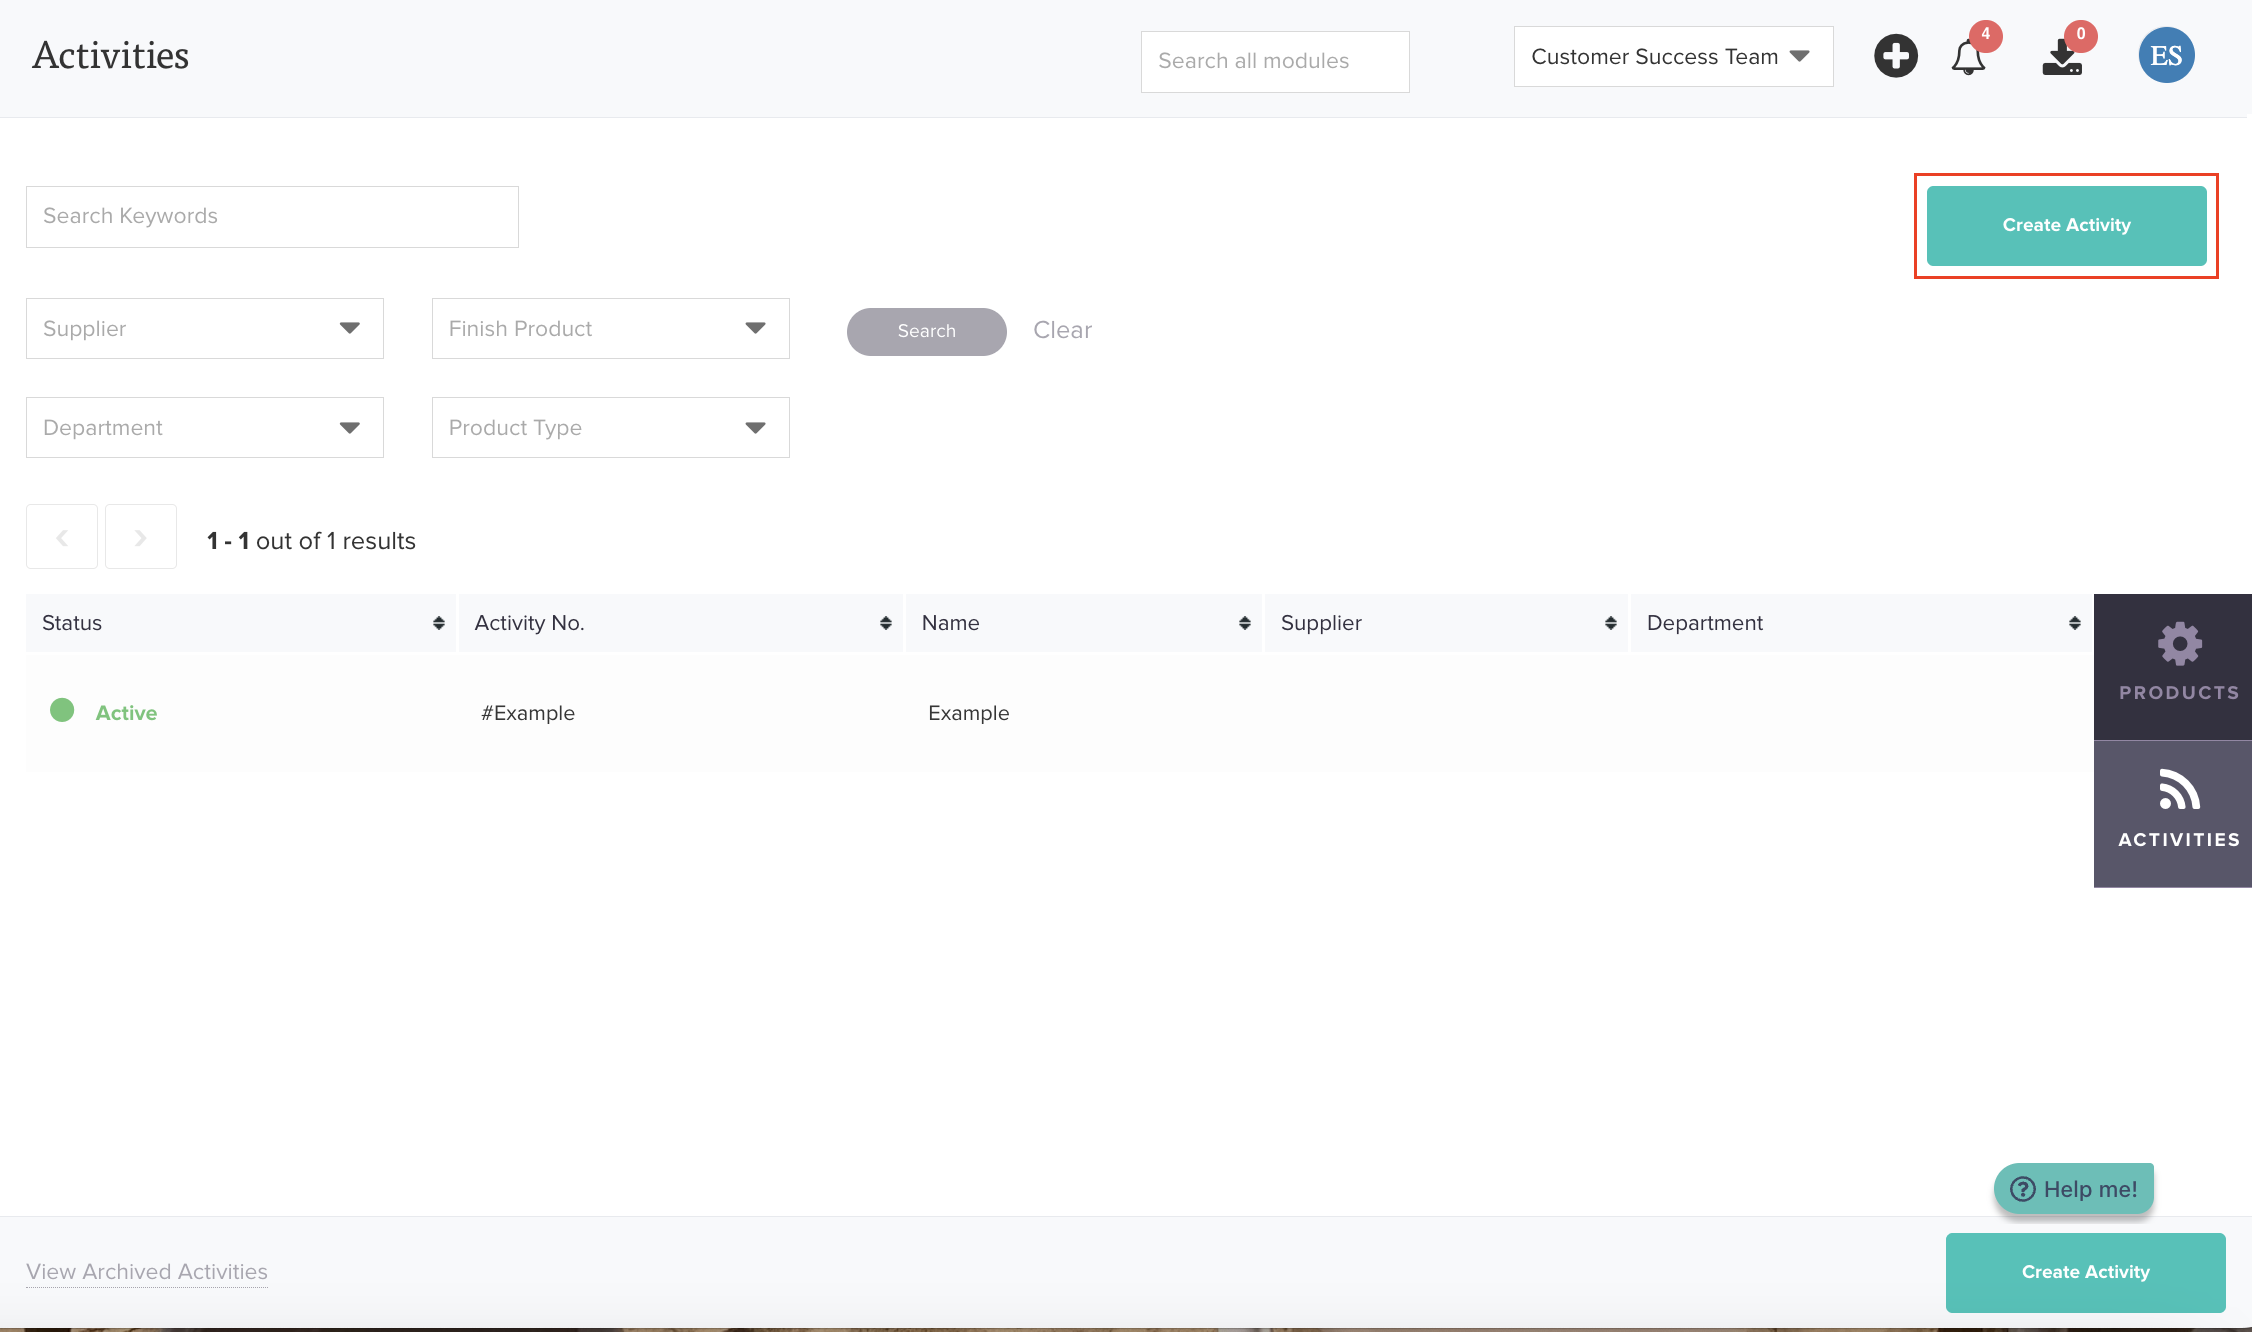Open the ES user avatar menu
Image resolution: width=2252 pixels, height=1332 pixels.
(2166, 56)
